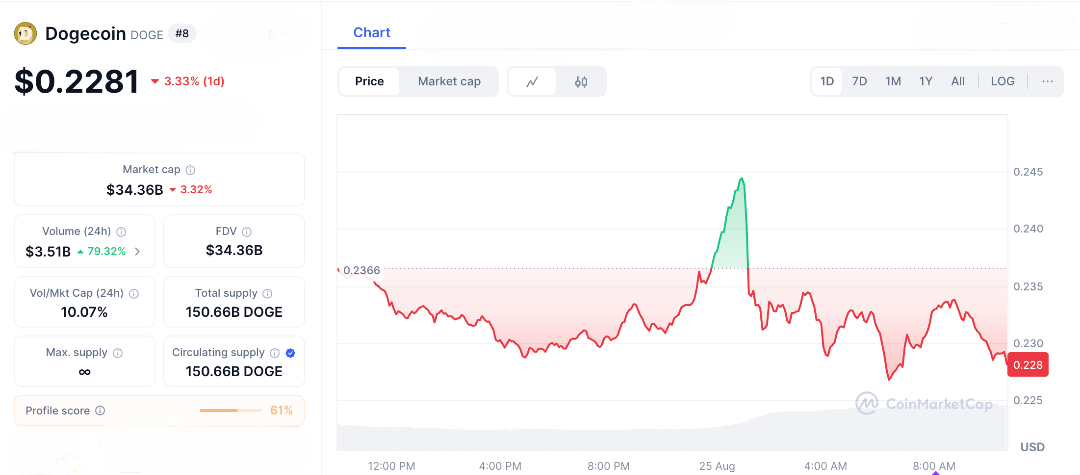
Task: Select the 7D time range
Action: coord(859,81)
